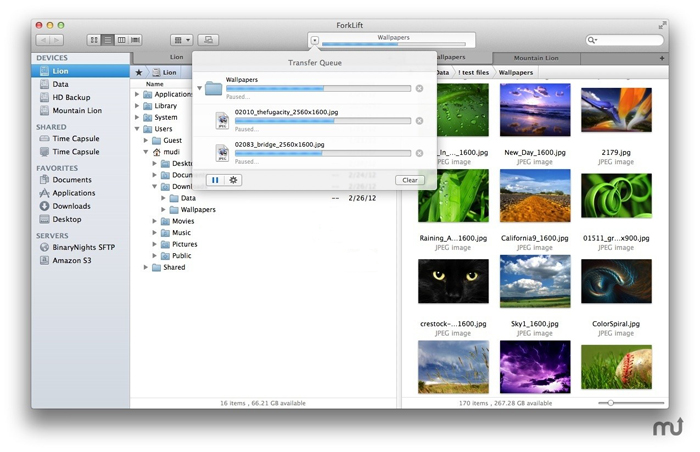Open the transfer queue gear settings
This screenshot has width=700, height=452.
(x=233, y=180)
